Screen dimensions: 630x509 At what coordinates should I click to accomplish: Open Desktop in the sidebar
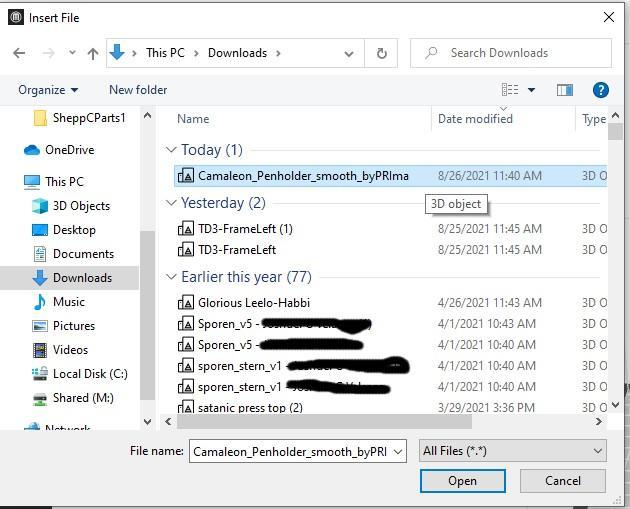coord(63,230)
